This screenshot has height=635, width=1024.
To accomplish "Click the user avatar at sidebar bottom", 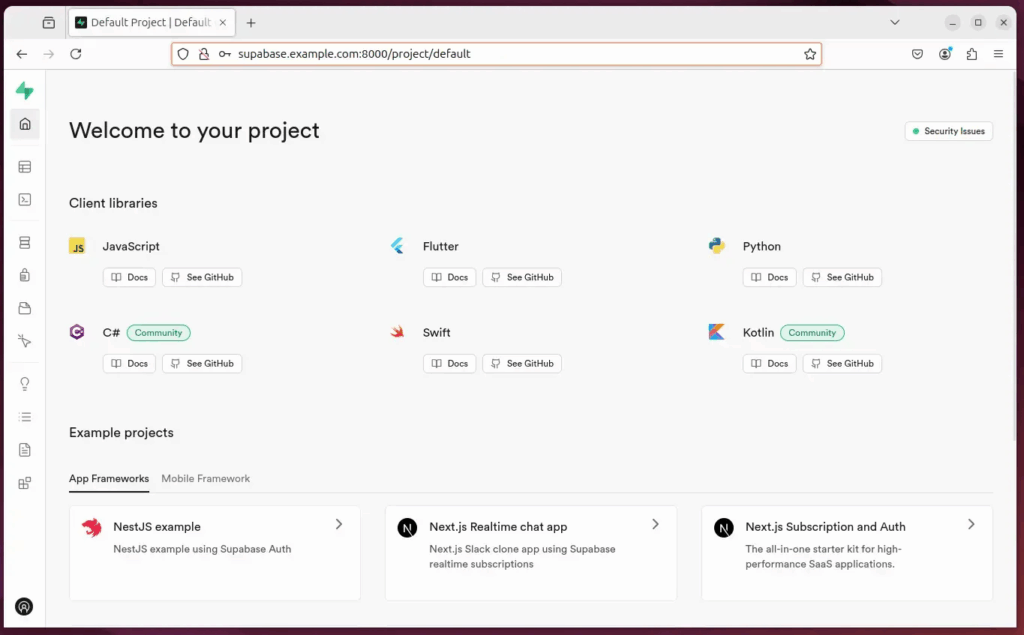I will (x=24, y=607).
